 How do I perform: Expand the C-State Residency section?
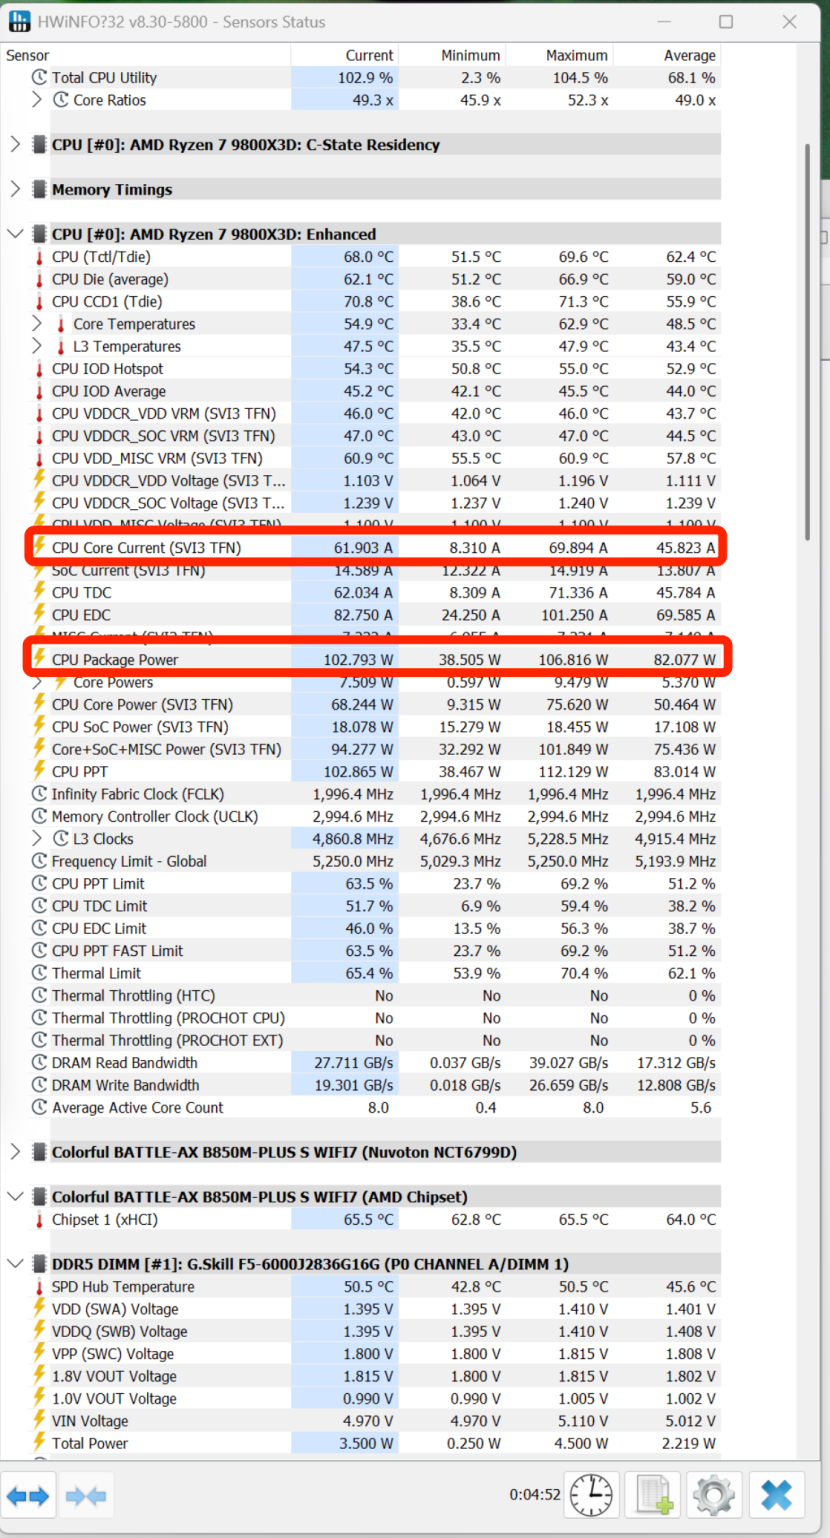coord(15,145)
